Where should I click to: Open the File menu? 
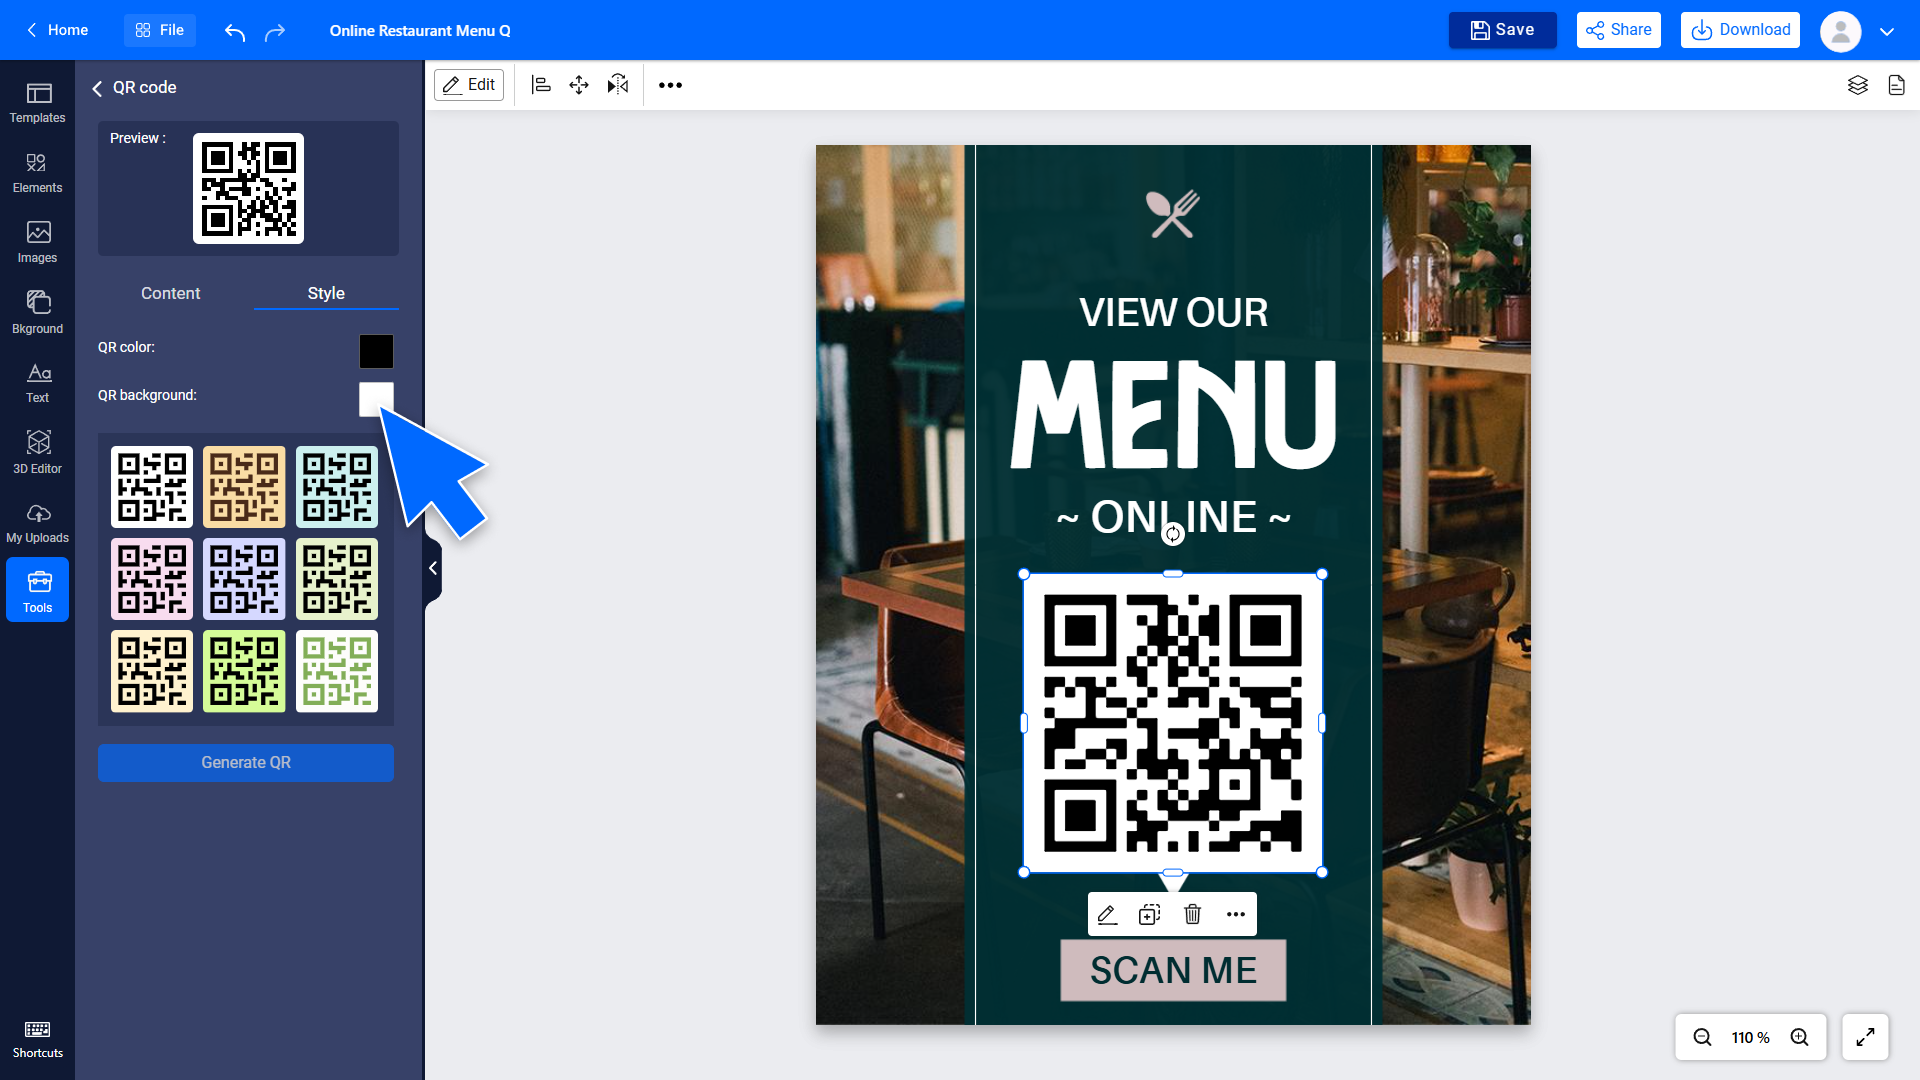(160, 30)
